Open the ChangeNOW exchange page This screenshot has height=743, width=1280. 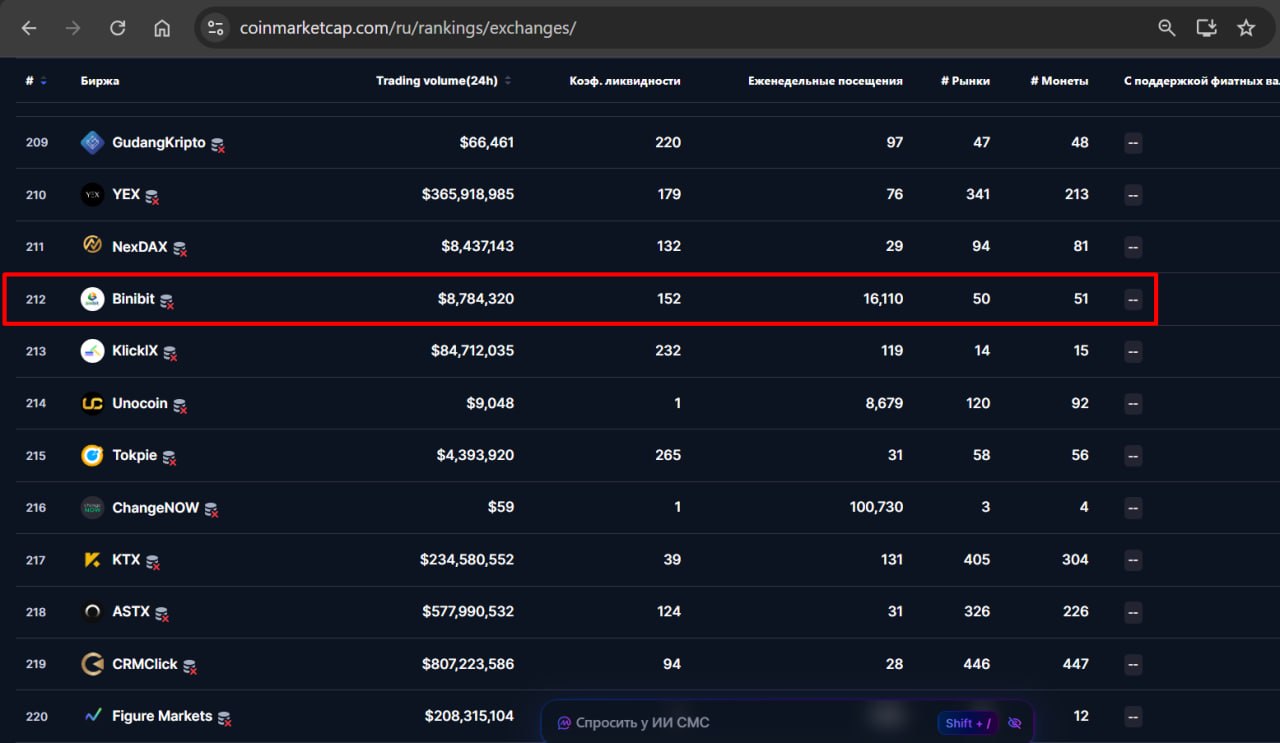155,508
